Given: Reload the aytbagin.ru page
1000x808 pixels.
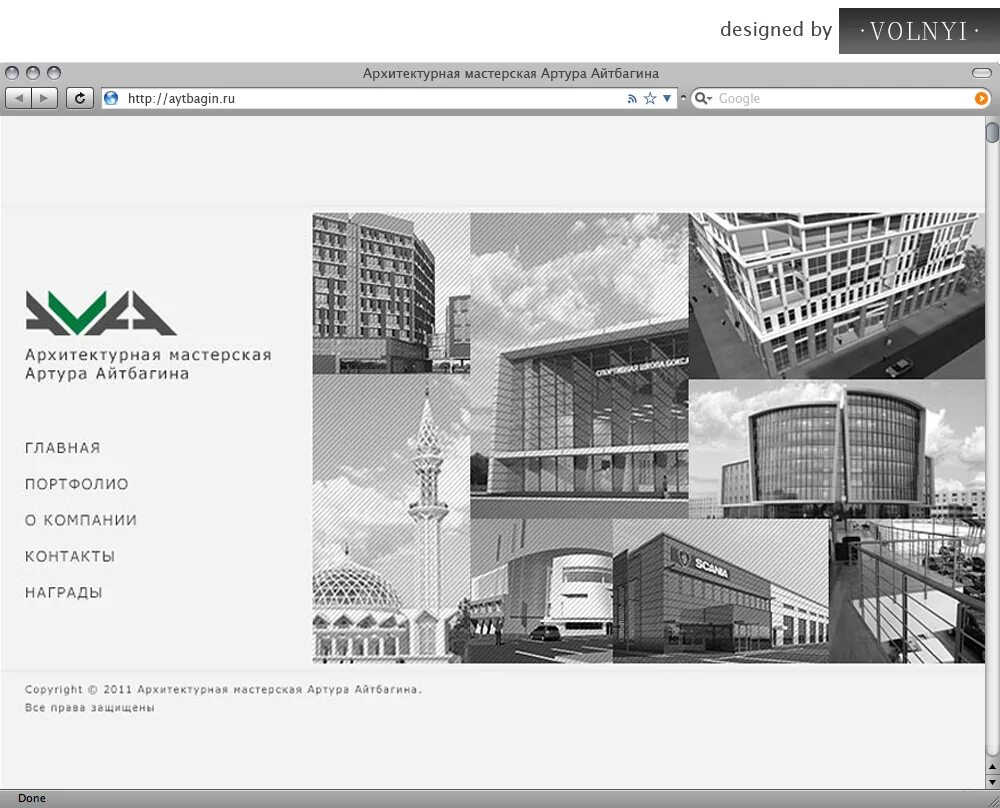Looking at the screenshot, I should (x=79, y=98).
